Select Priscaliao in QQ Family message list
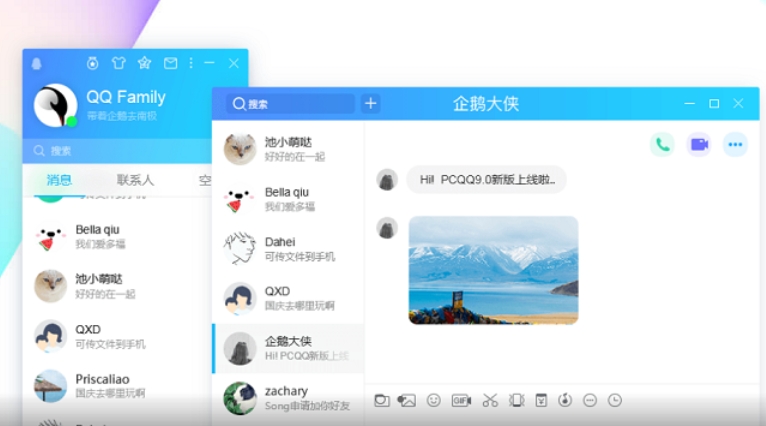The height and width of the screenshot is (426, 766). (x=117, y=386)
